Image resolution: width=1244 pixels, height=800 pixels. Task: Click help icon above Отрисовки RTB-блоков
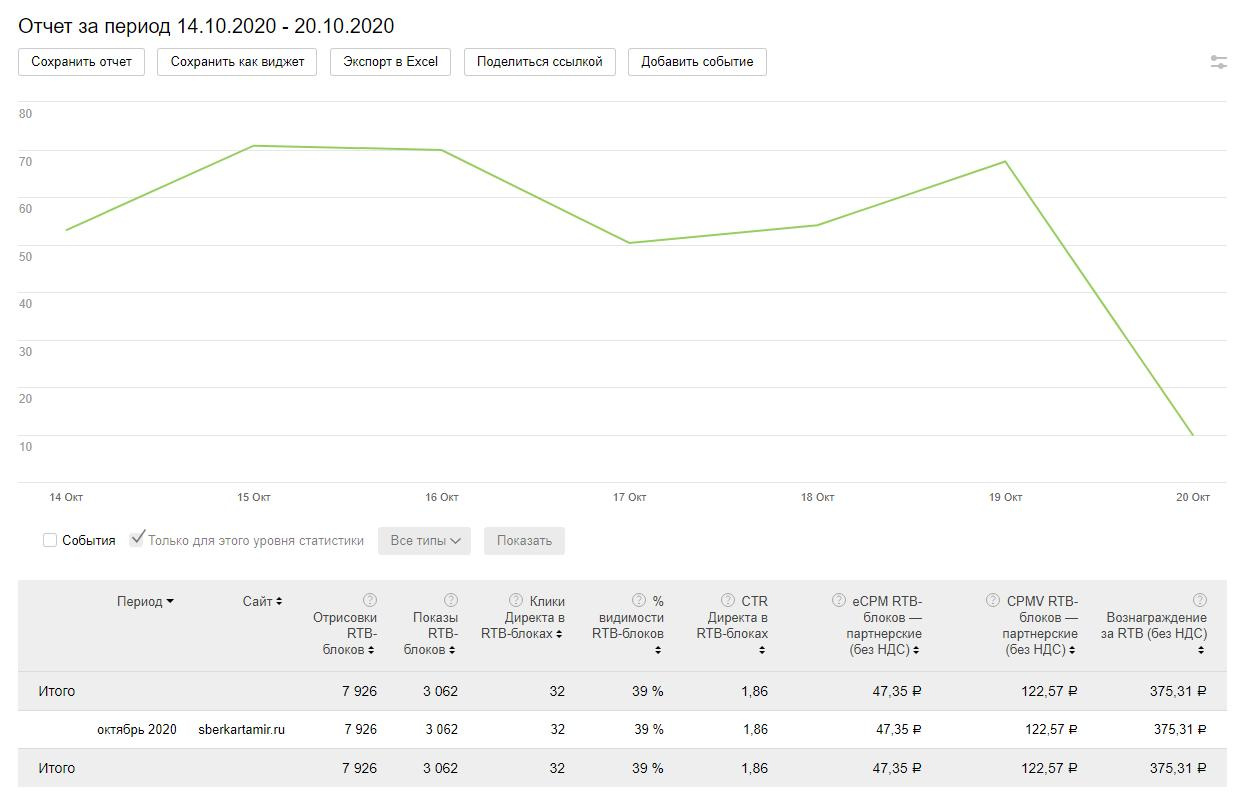[x=370, y=600]
